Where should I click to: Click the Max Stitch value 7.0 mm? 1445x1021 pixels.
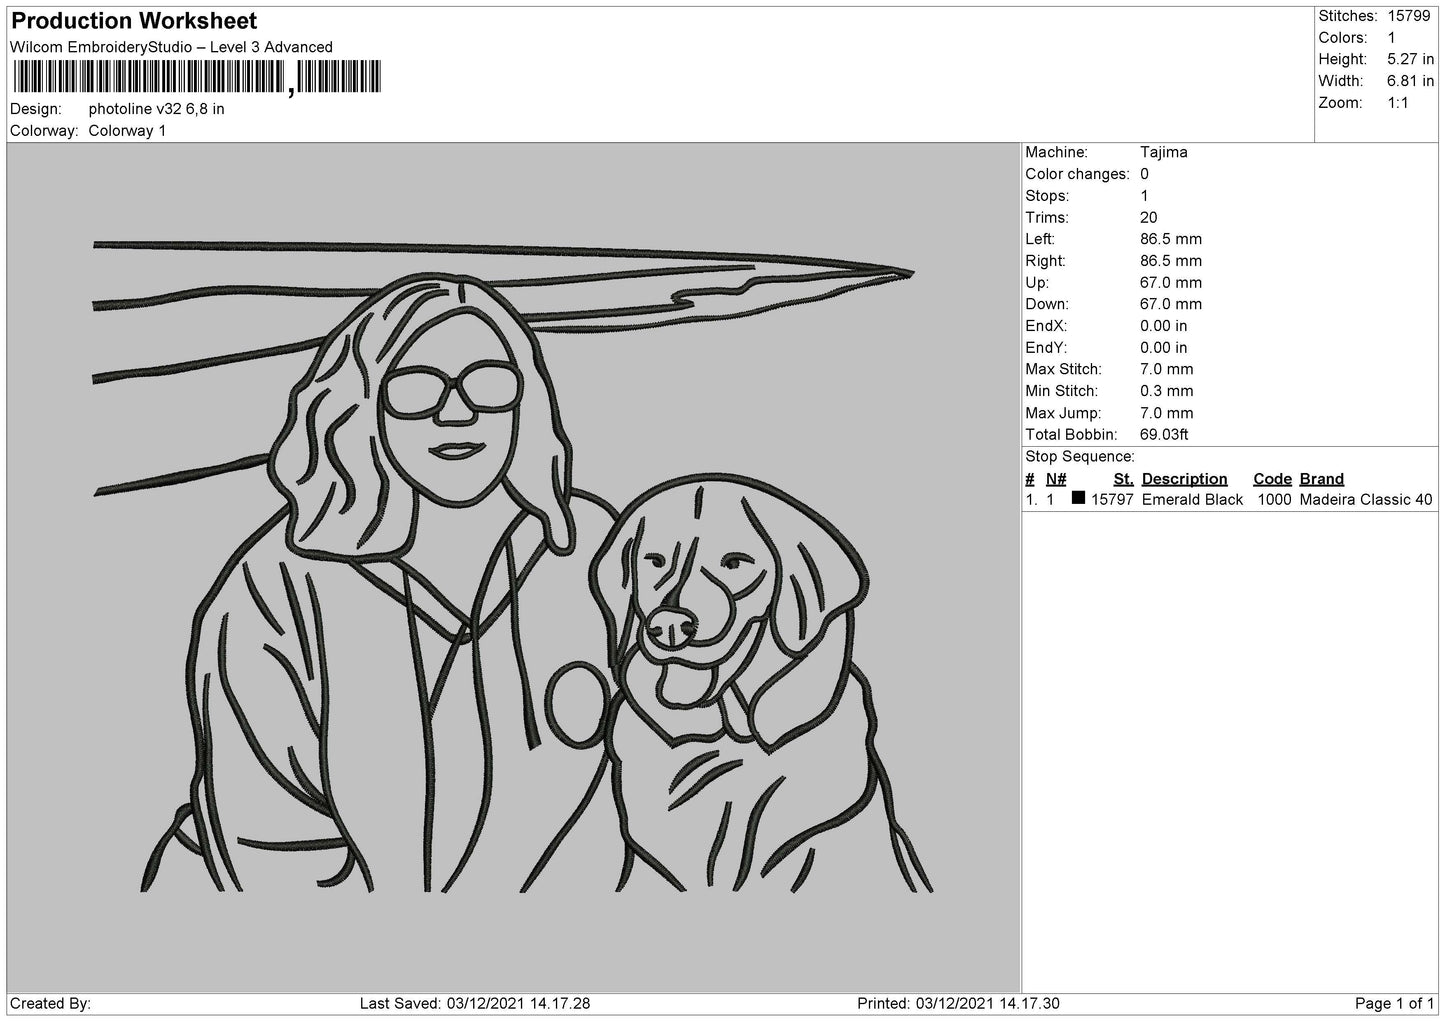pyautogui.click(x=1166, y=370)
